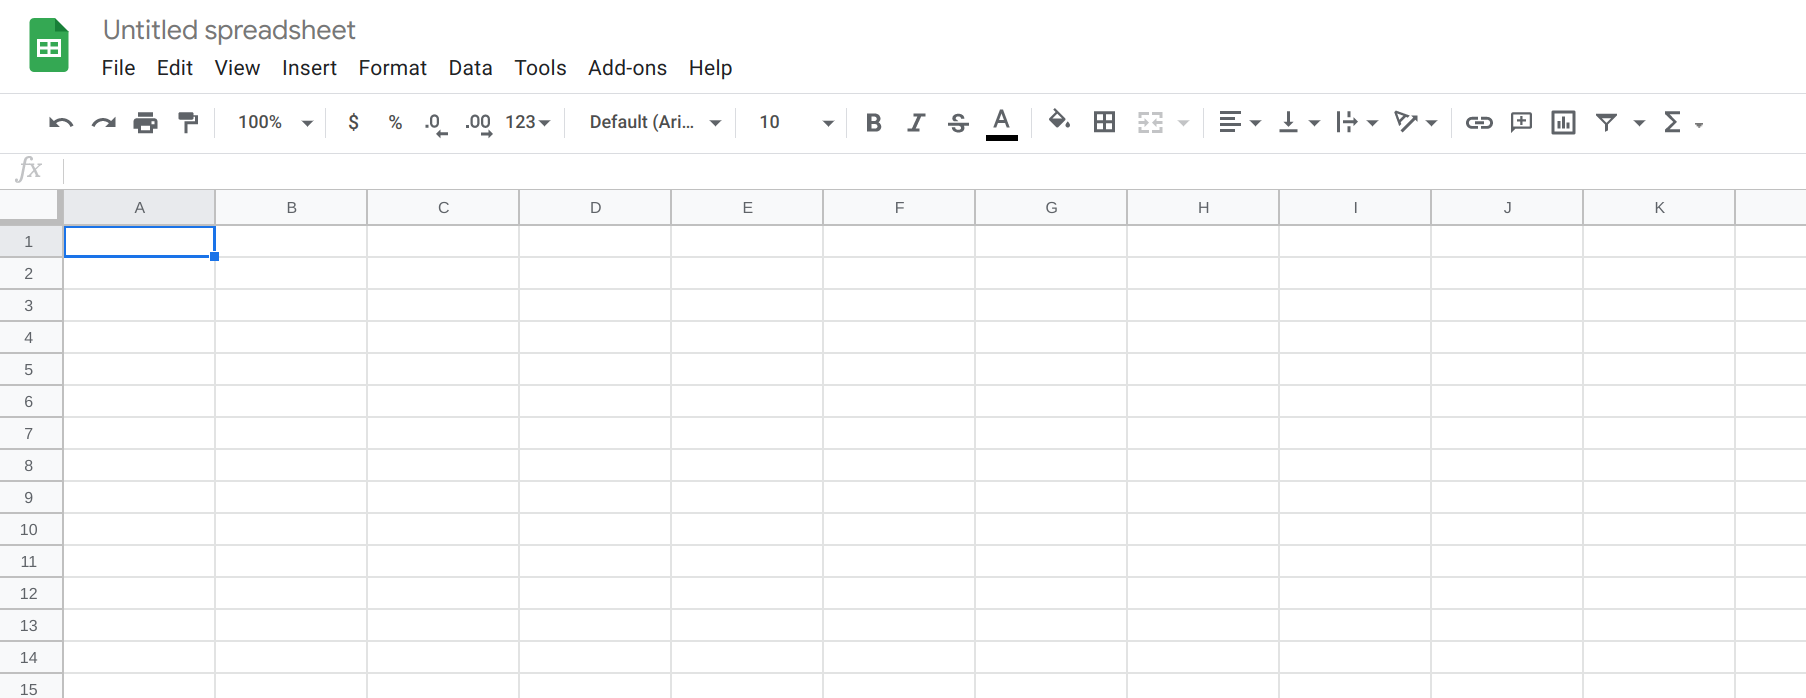Open the font size dropdown
The image size is (1806, 698).
[796, 123]
